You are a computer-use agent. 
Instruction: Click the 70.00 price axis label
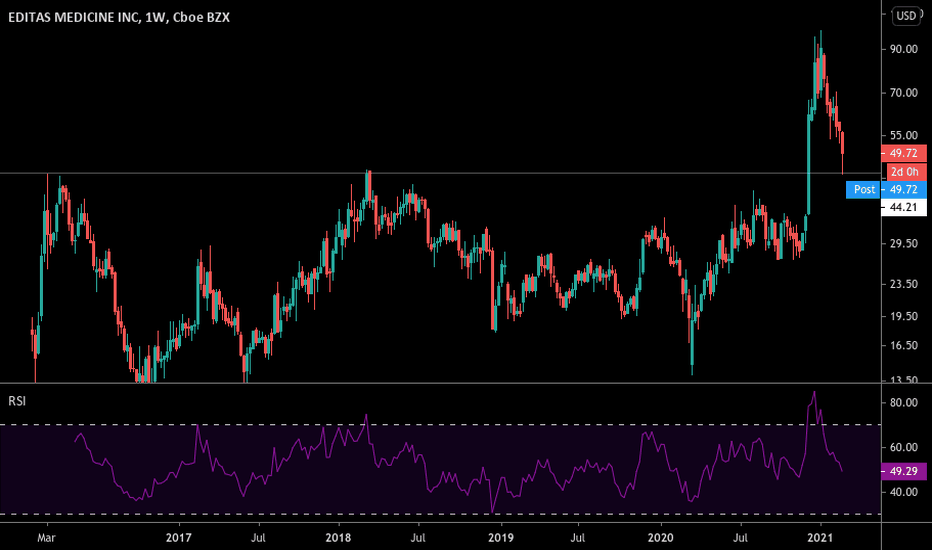(903, 93)
